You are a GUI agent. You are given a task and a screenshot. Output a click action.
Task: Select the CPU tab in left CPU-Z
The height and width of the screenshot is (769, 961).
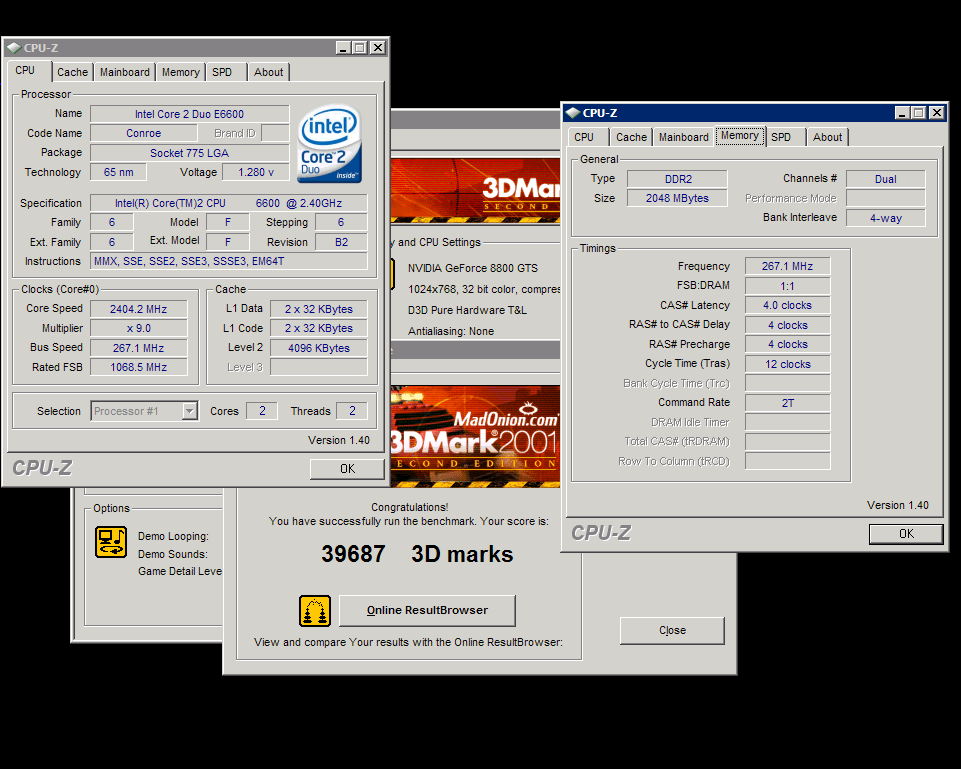pos(28,70)
